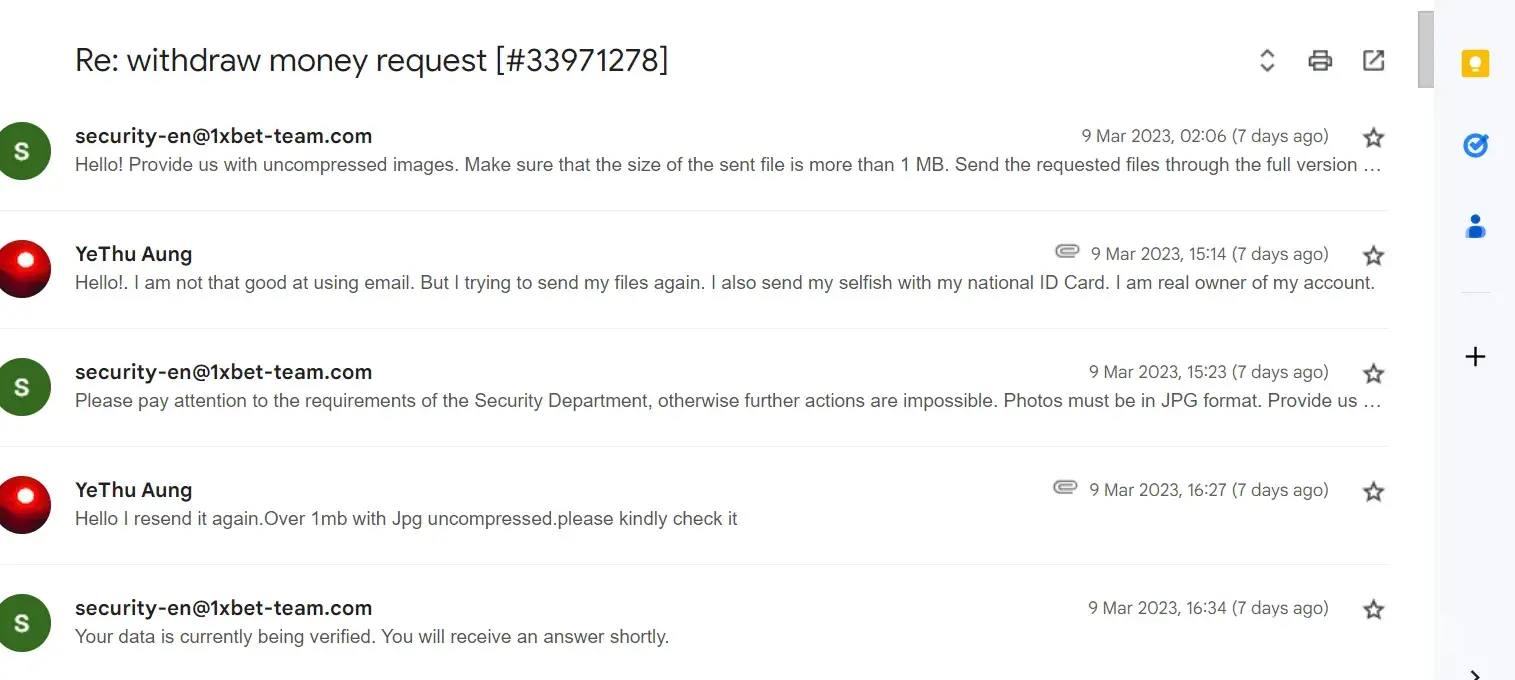This screenshot has width=1515, height=680.
Task: Click green S avatar of the 16:34 message
Action: 23,622
